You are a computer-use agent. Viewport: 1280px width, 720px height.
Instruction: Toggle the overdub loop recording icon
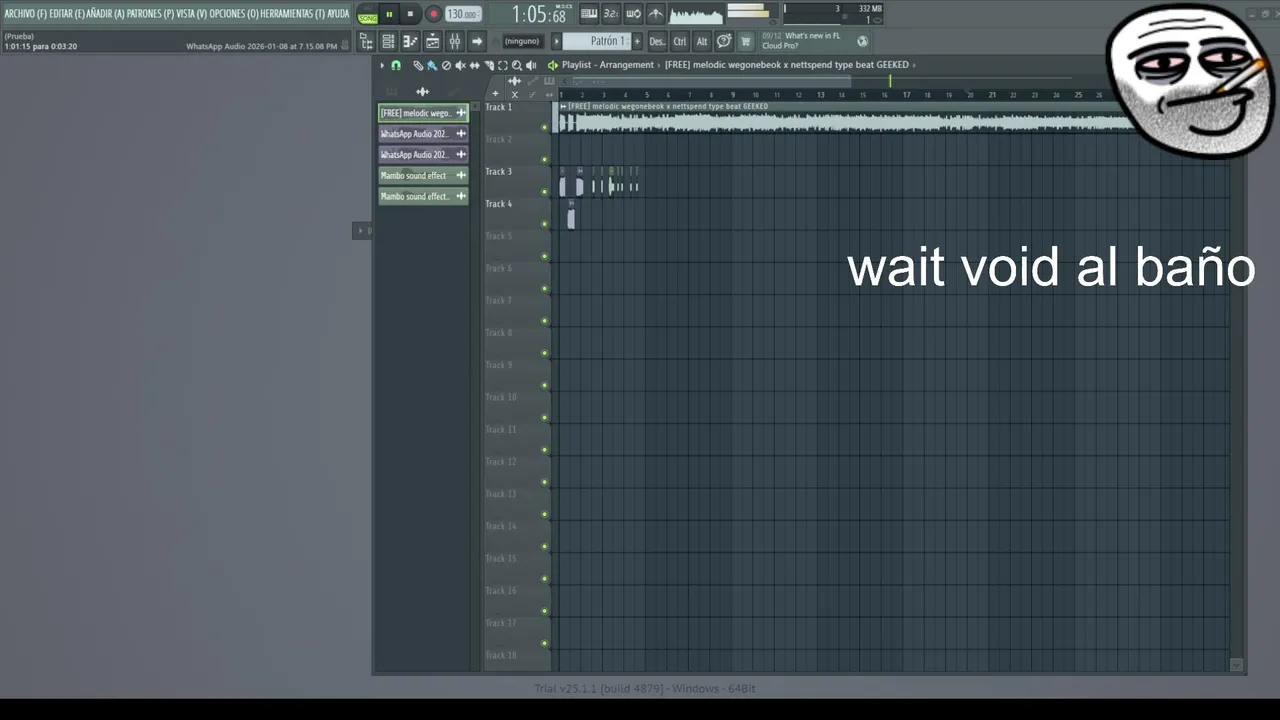(633, 14)
